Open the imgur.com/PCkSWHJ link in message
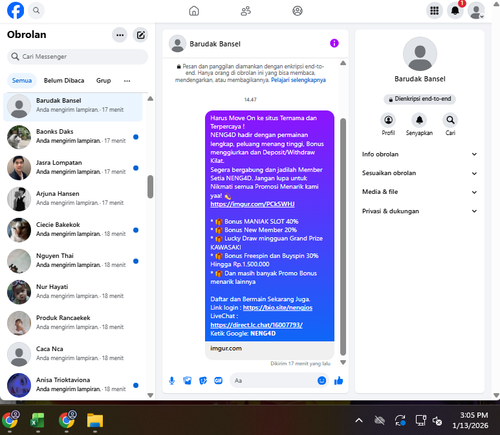The width and height of the screenshot is (500, 435). point(252,204)
